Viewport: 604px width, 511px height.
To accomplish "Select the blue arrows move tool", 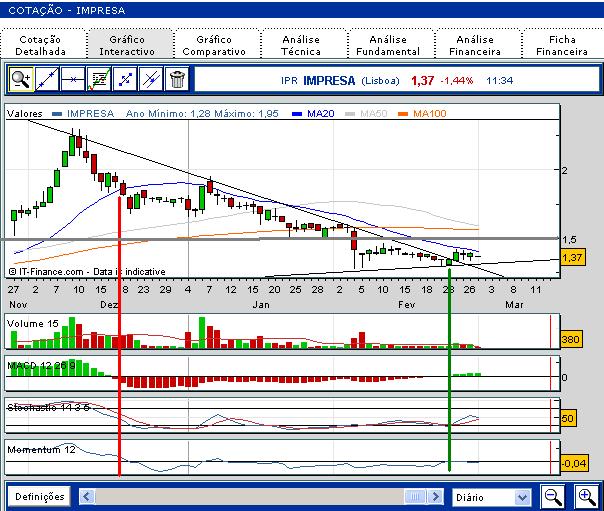I will [x=125, y=79].
